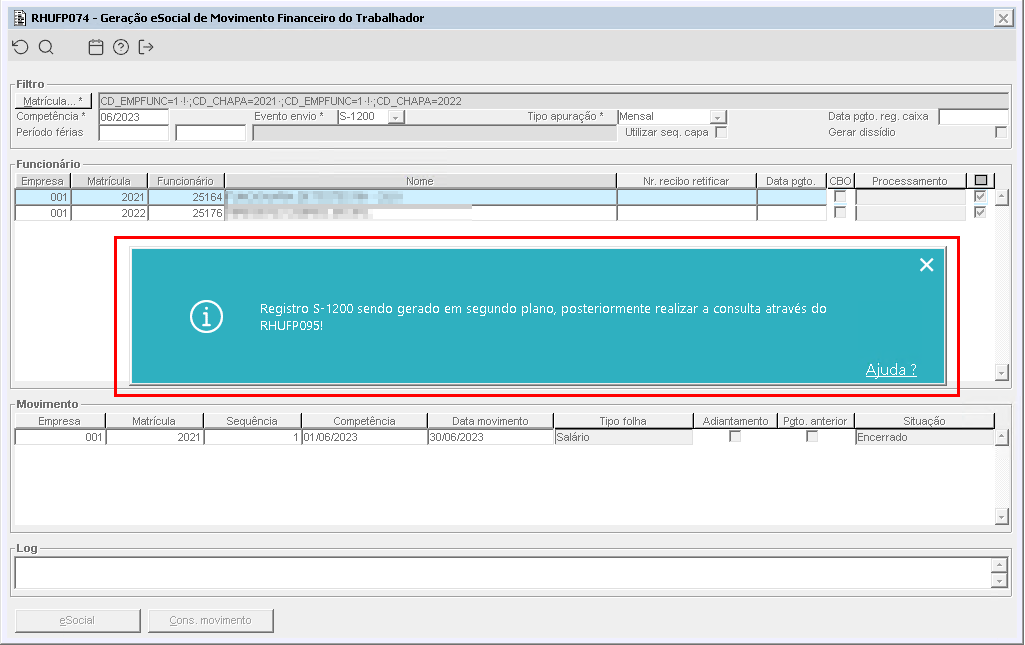Viewport: 1025px width, 645px height.
Task: Click the Nr. recibo retificar column header
Action: coord(686,181)
